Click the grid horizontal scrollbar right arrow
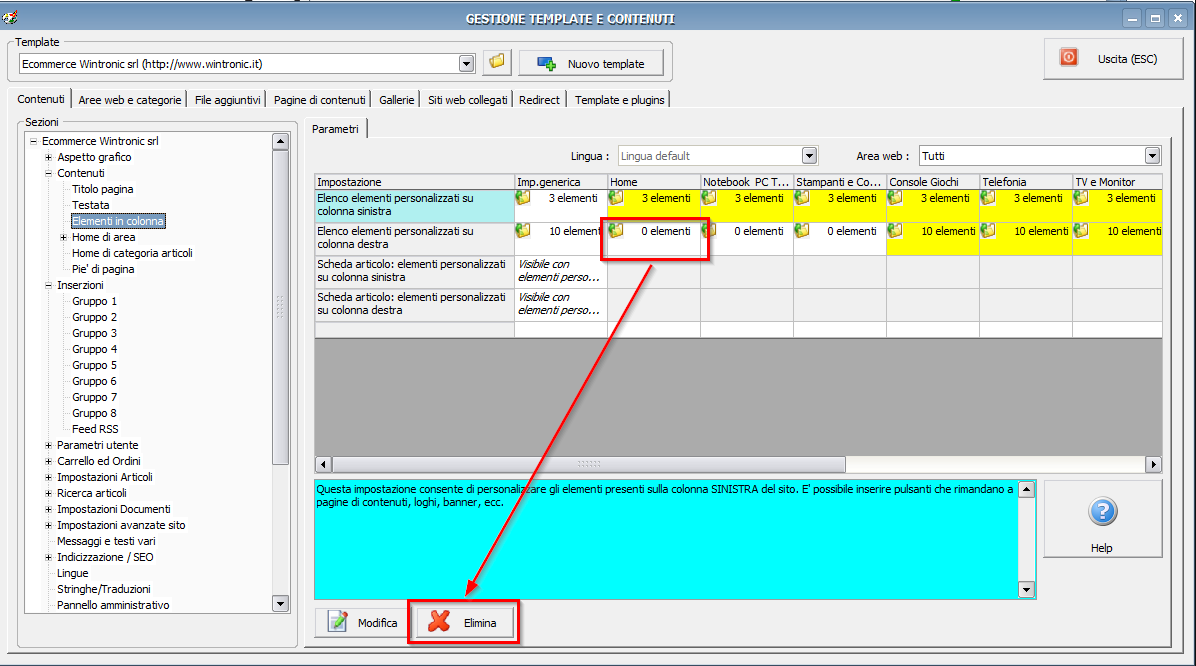The width and height of the screenshot is (1196, 666). point(1153,464)
